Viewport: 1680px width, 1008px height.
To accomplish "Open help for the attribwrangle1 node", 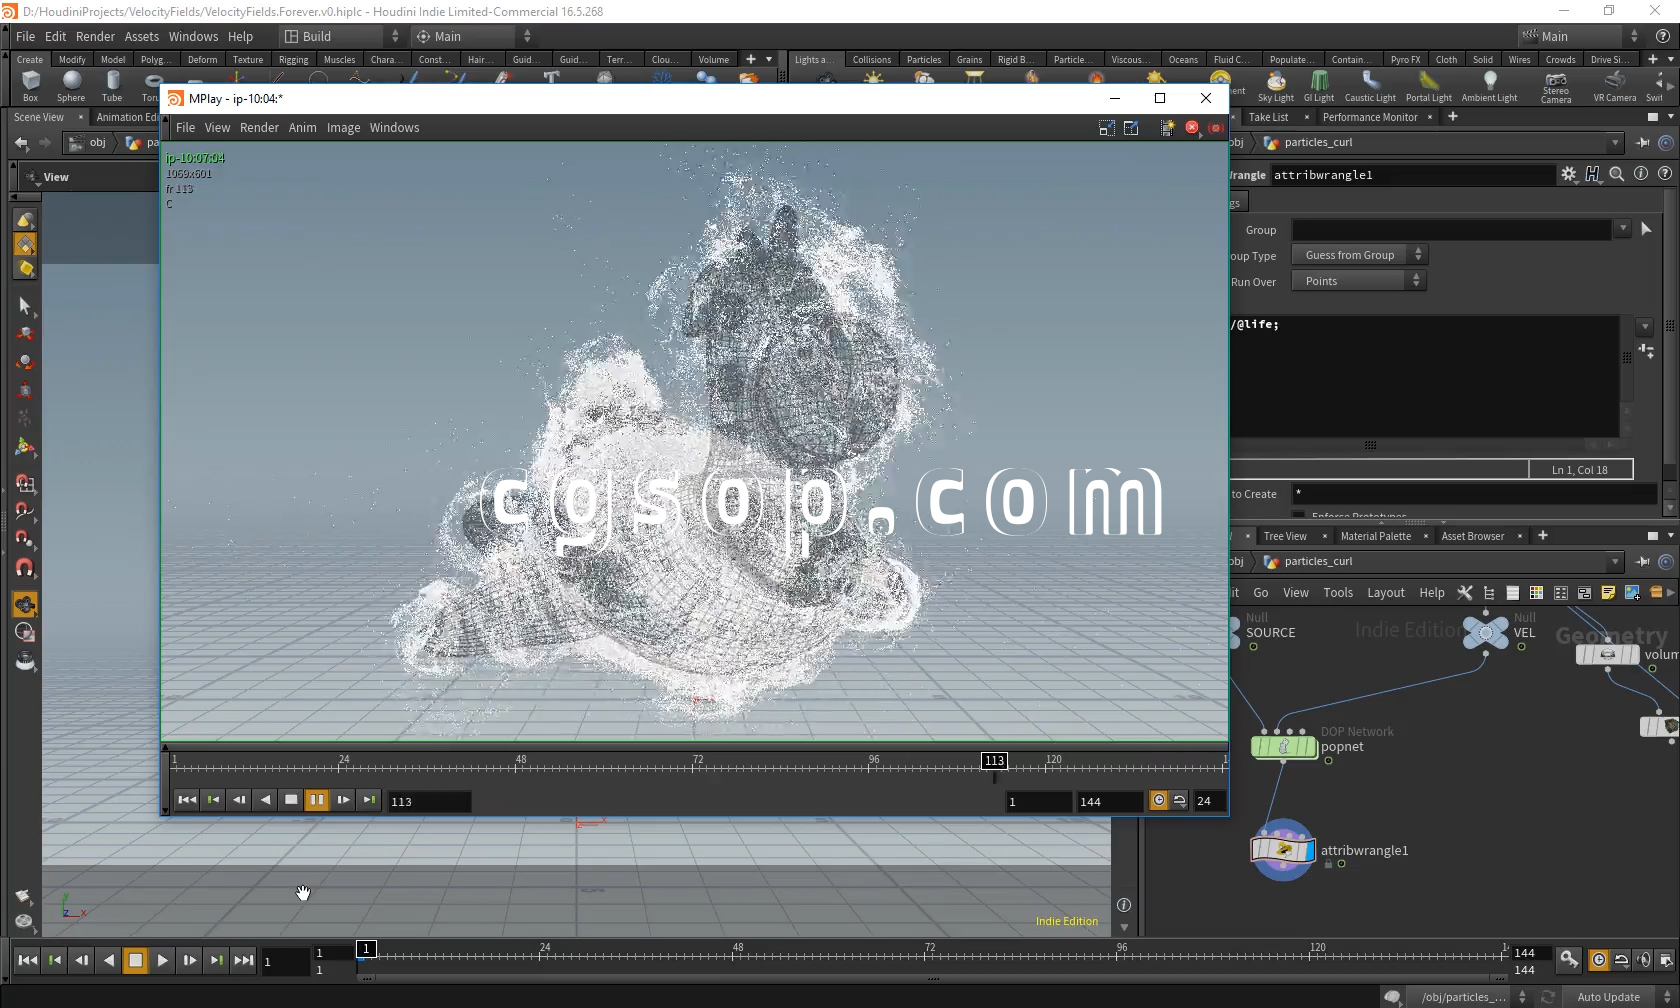I will 1665,174.
